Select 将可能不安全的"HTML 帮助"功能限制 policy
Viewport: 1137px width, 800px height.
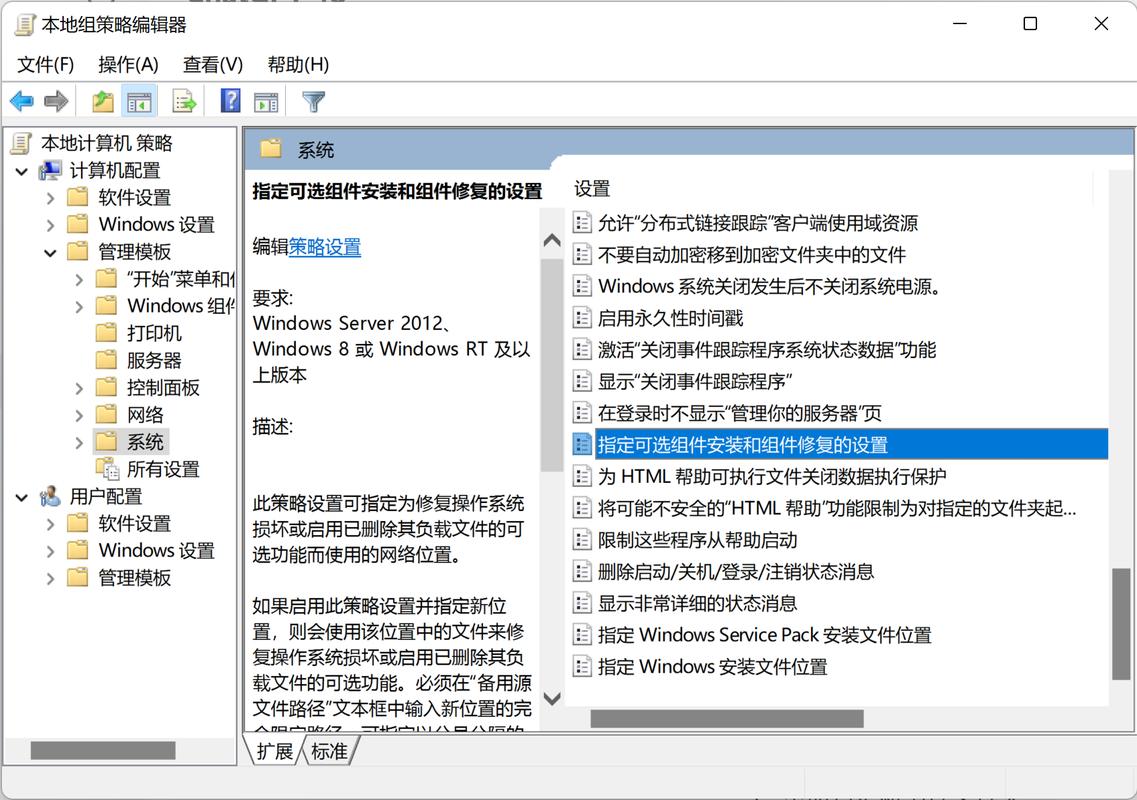[x=837, y=508]
